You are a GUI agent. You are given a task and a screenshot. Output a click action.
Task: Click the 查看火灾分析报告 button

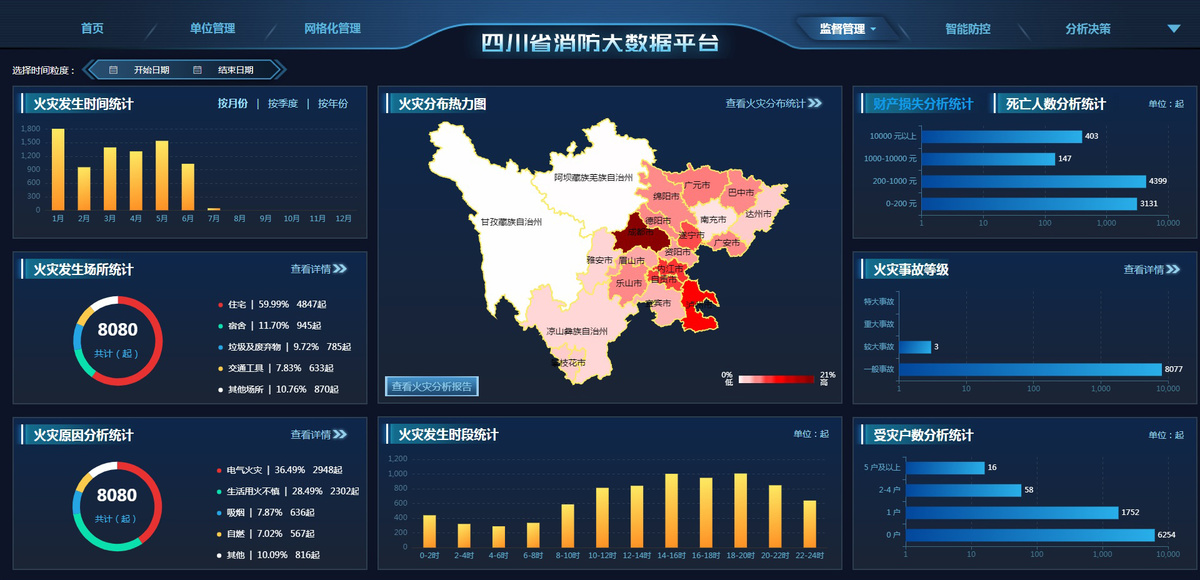[432, 387]
